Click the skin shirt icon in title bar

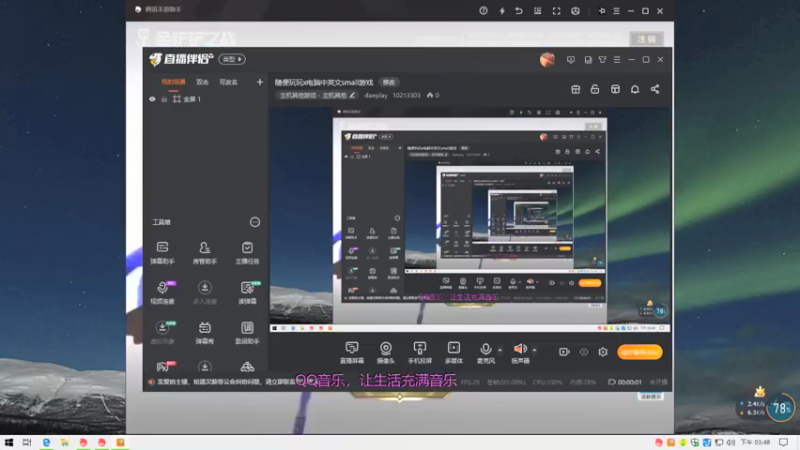pyautogui.click(x=603, y=60)
